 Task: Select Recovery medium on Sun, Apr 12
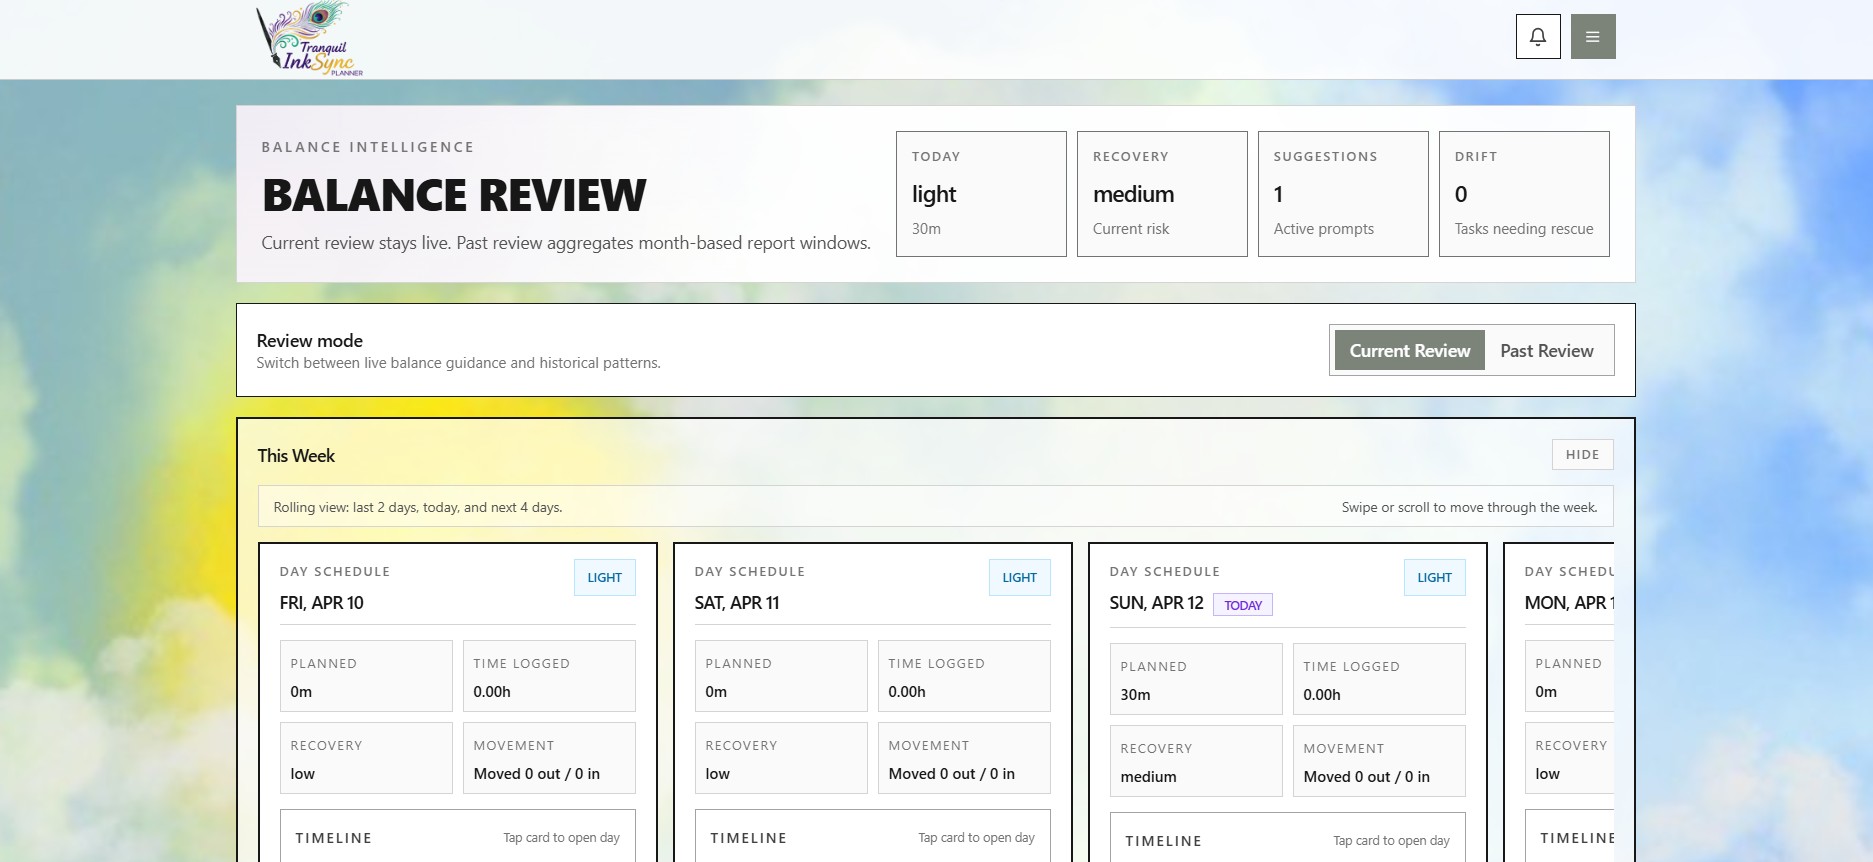pyautogui.click(x=1196, y=761)
